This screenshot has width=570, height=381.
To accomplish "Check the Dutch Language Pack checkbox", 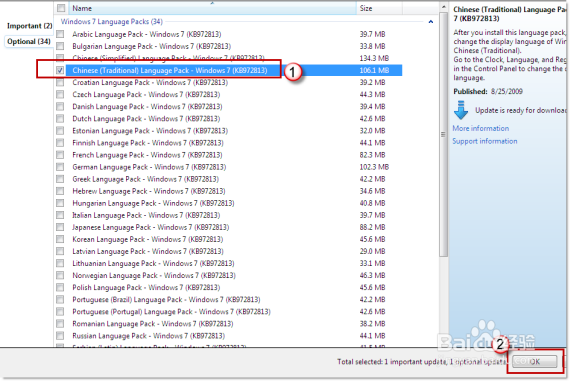I will 60,119.
